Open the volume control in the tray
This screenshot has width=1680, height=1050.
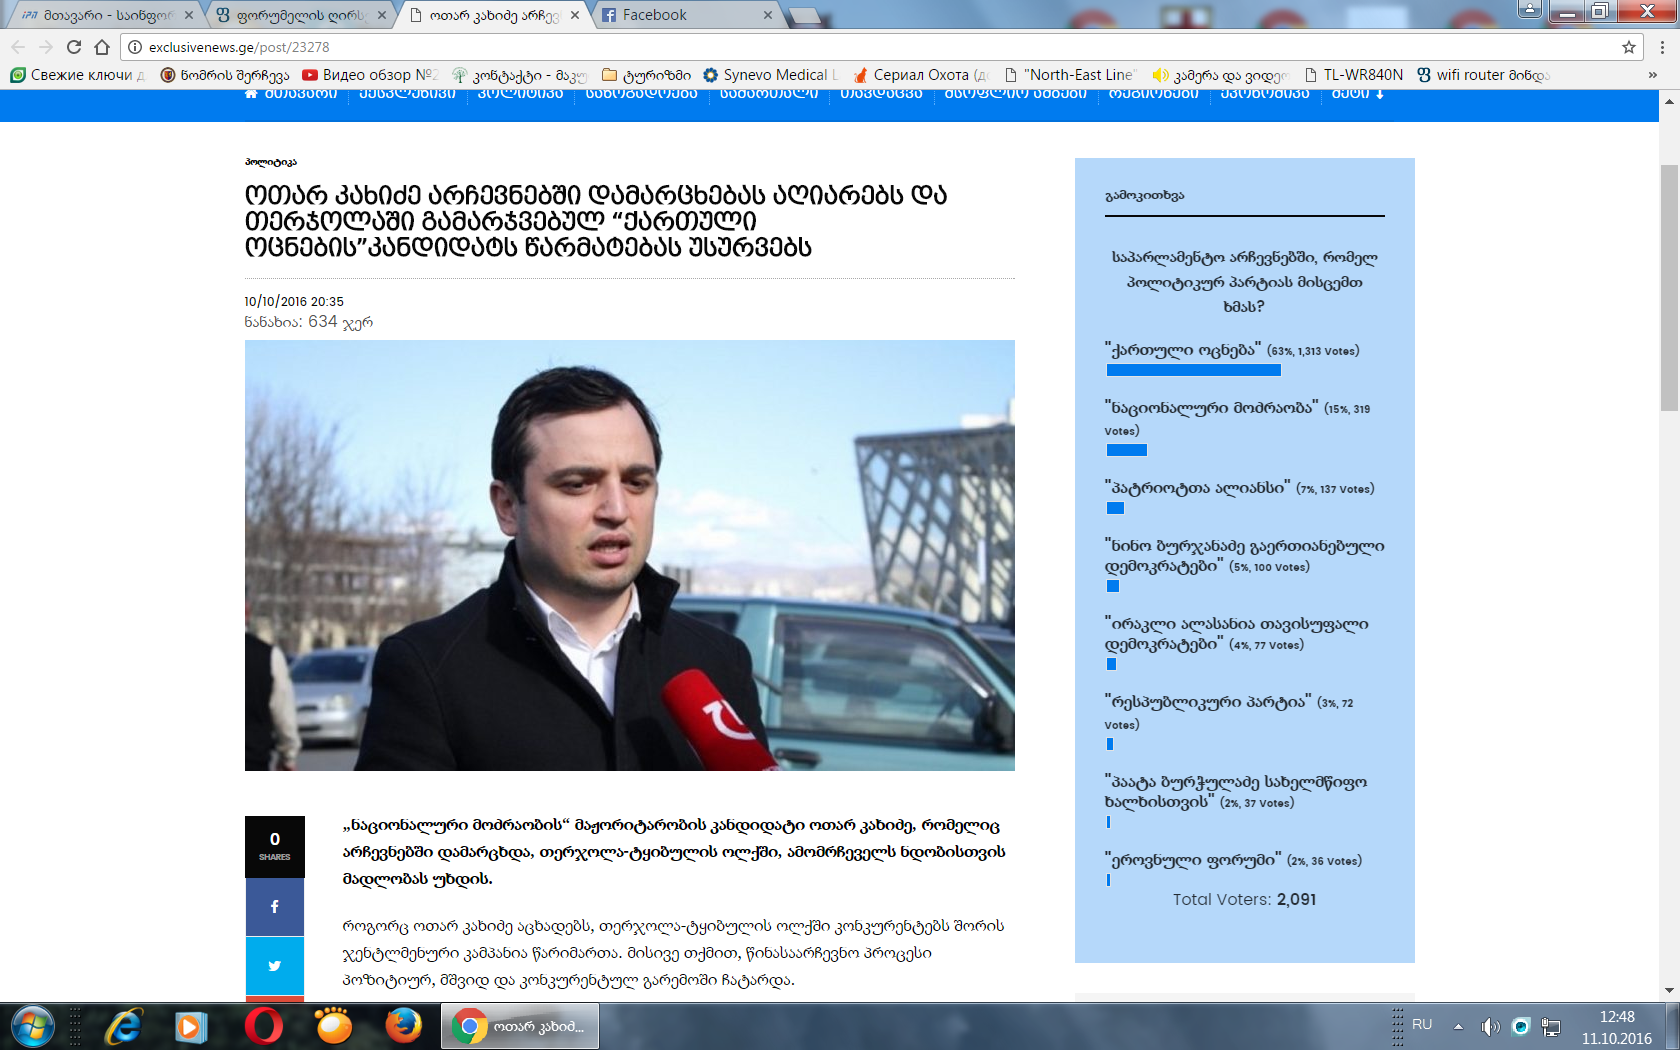(1490, 1027)
